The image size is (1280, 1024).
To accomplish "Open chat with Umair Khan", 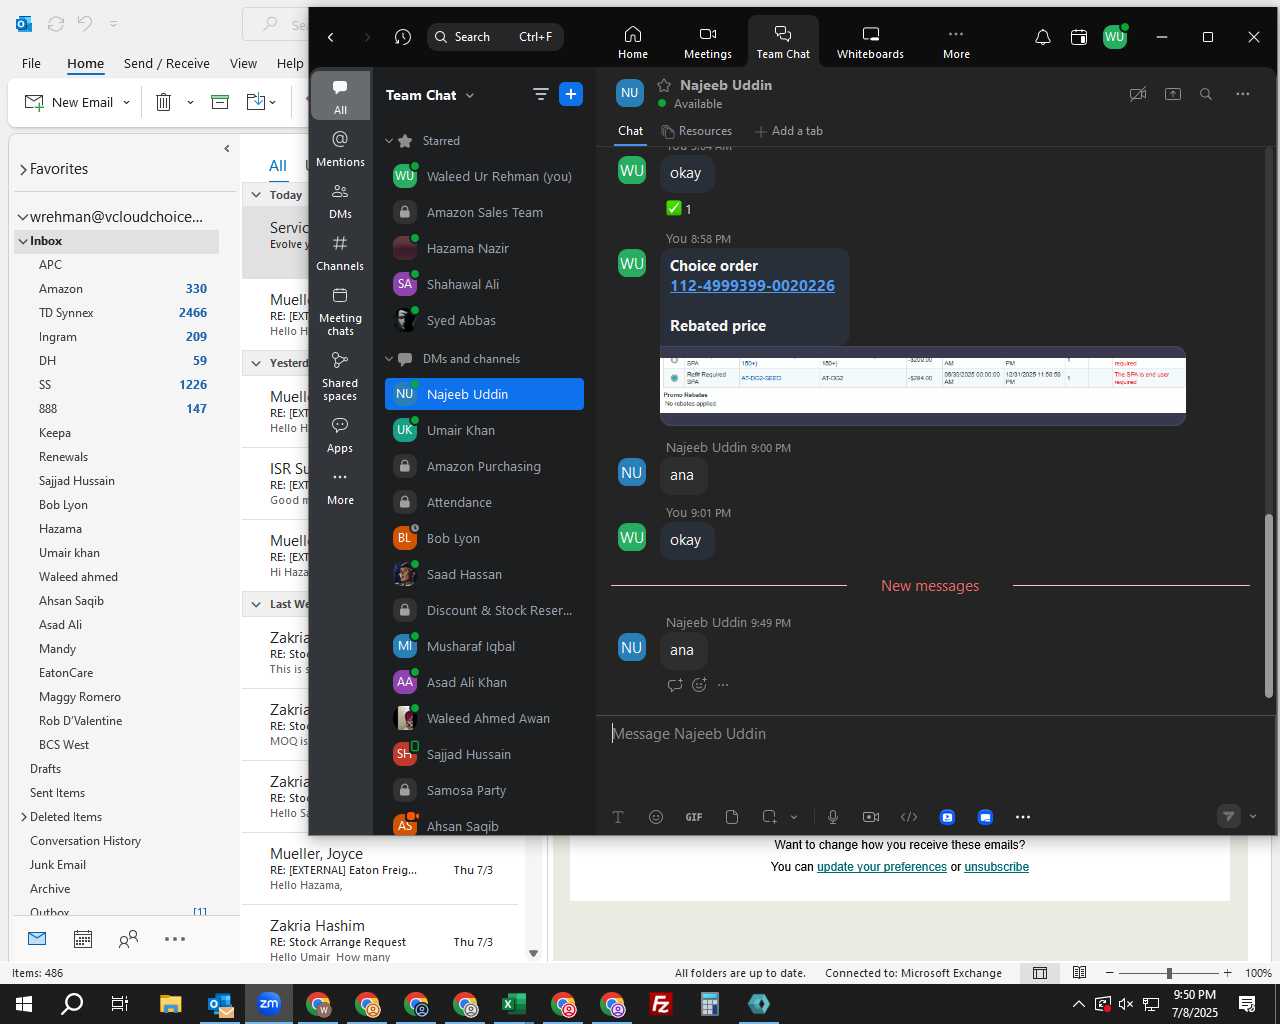I will [x=484, y=430].
